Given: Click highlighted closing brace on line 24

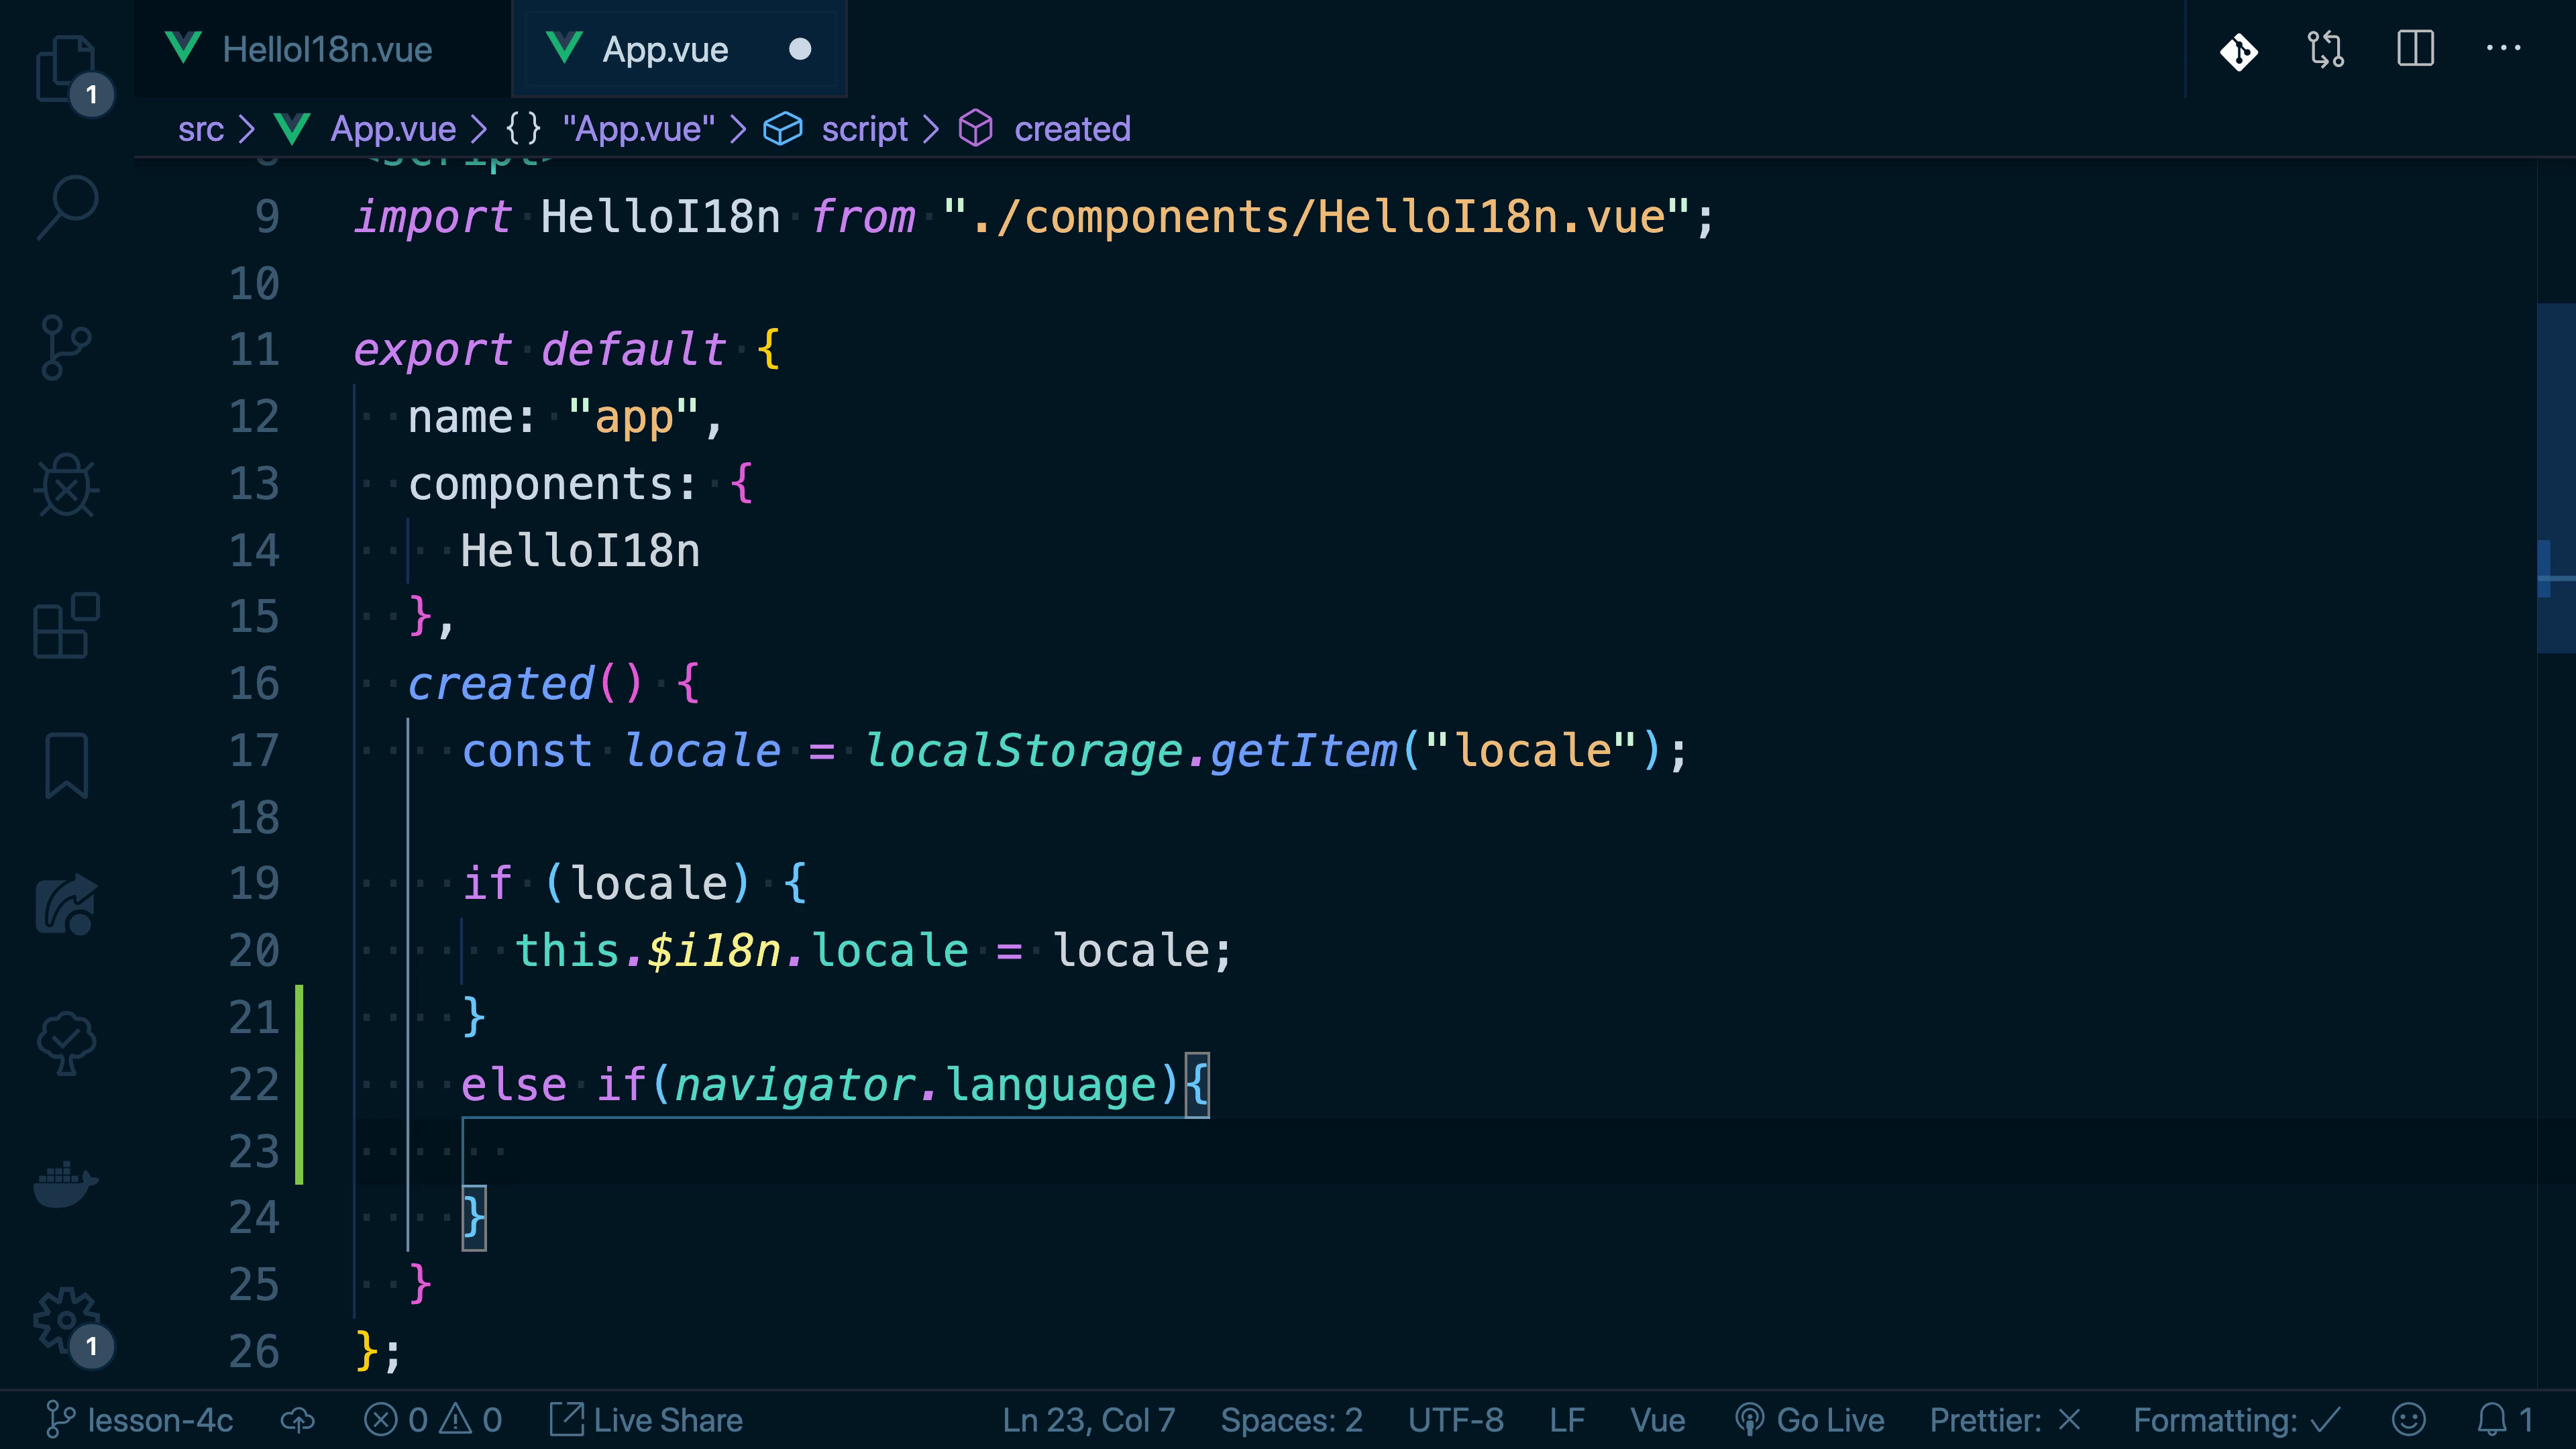Looking at the screenshot, I should coord(474,1218).
